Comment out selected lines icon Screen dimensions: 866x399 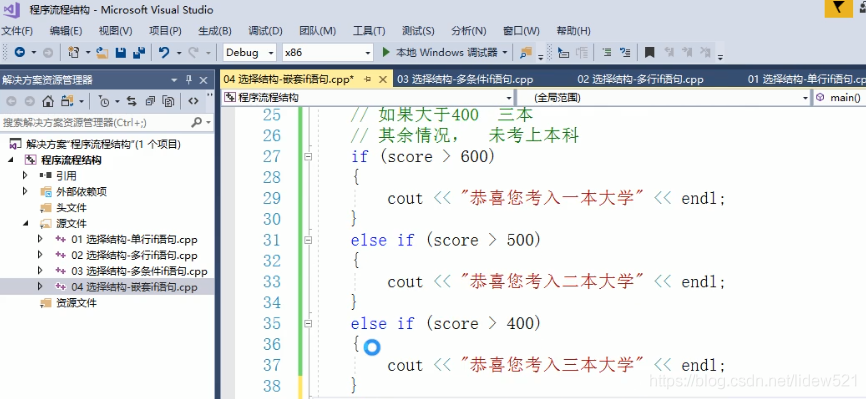coord(606,52)
